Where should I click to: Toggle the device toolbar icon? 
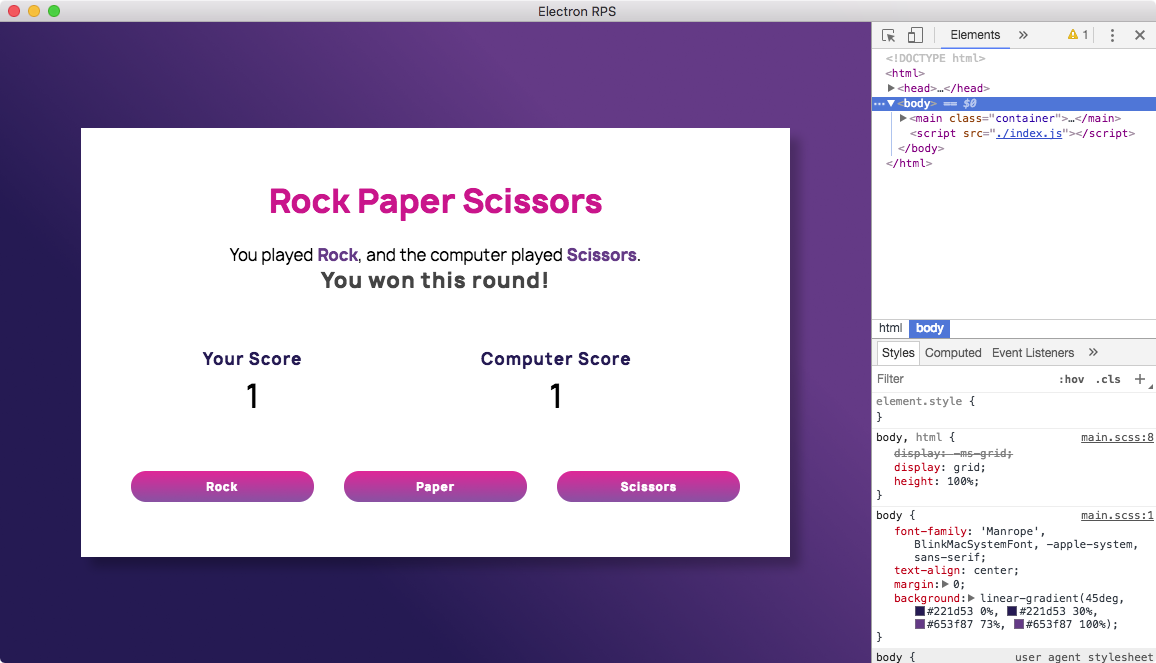tap(915, 35)
